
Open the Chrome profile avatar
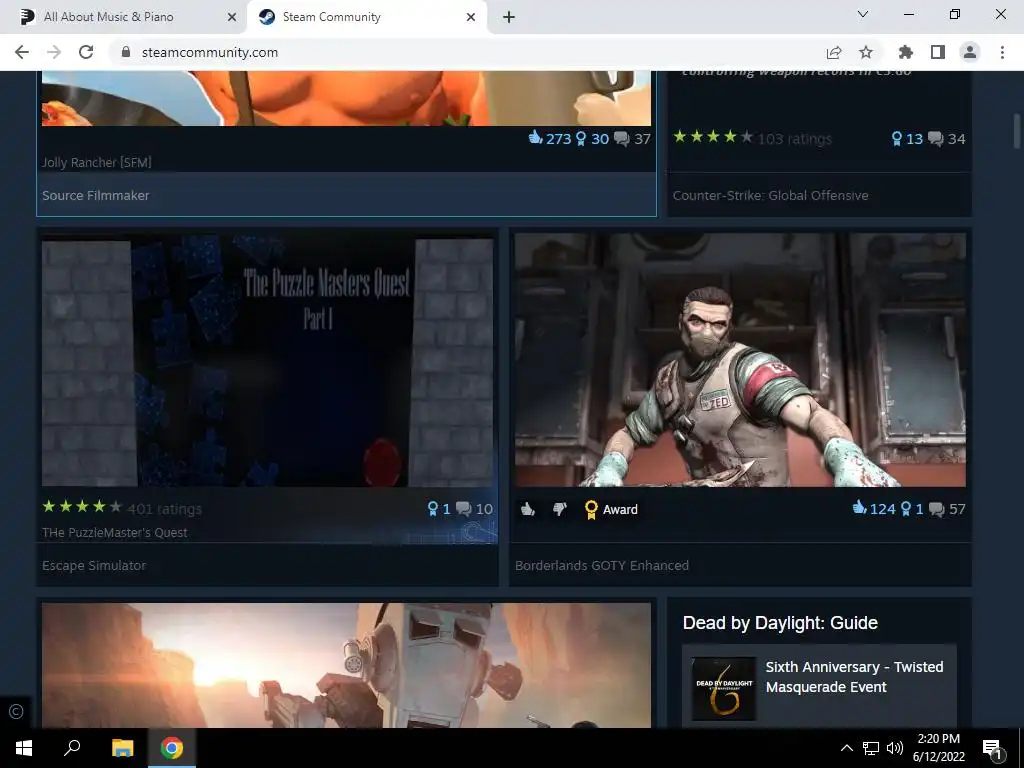[x=970, y=52]
